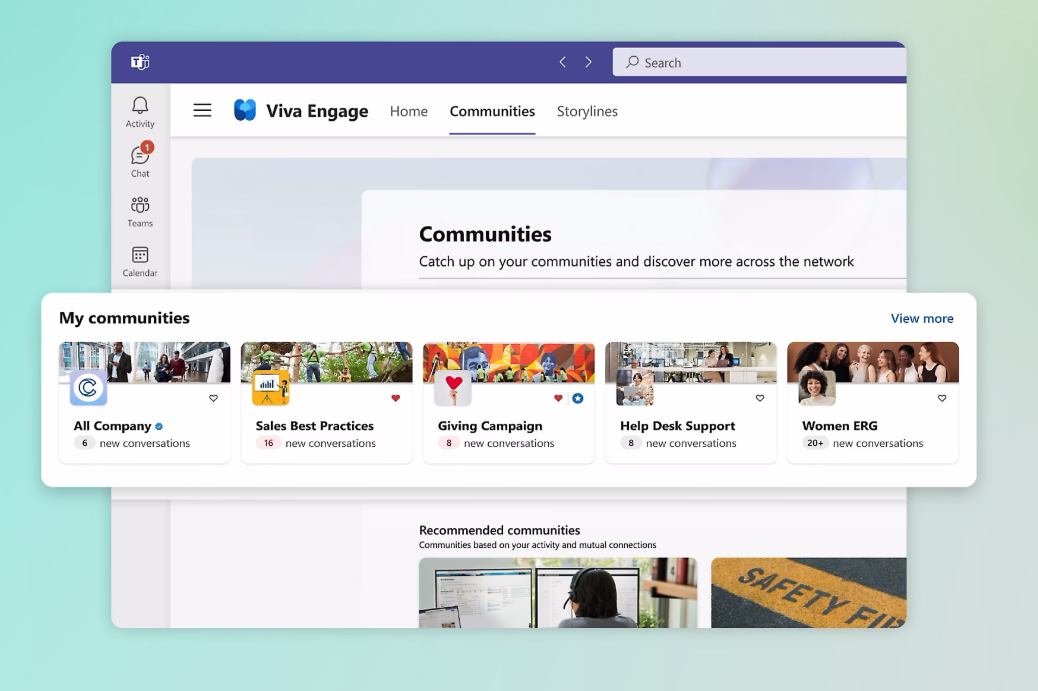Click the star badge on Giving Campaign
This screenshot has width=1038, height=691.
click(578, 398)
